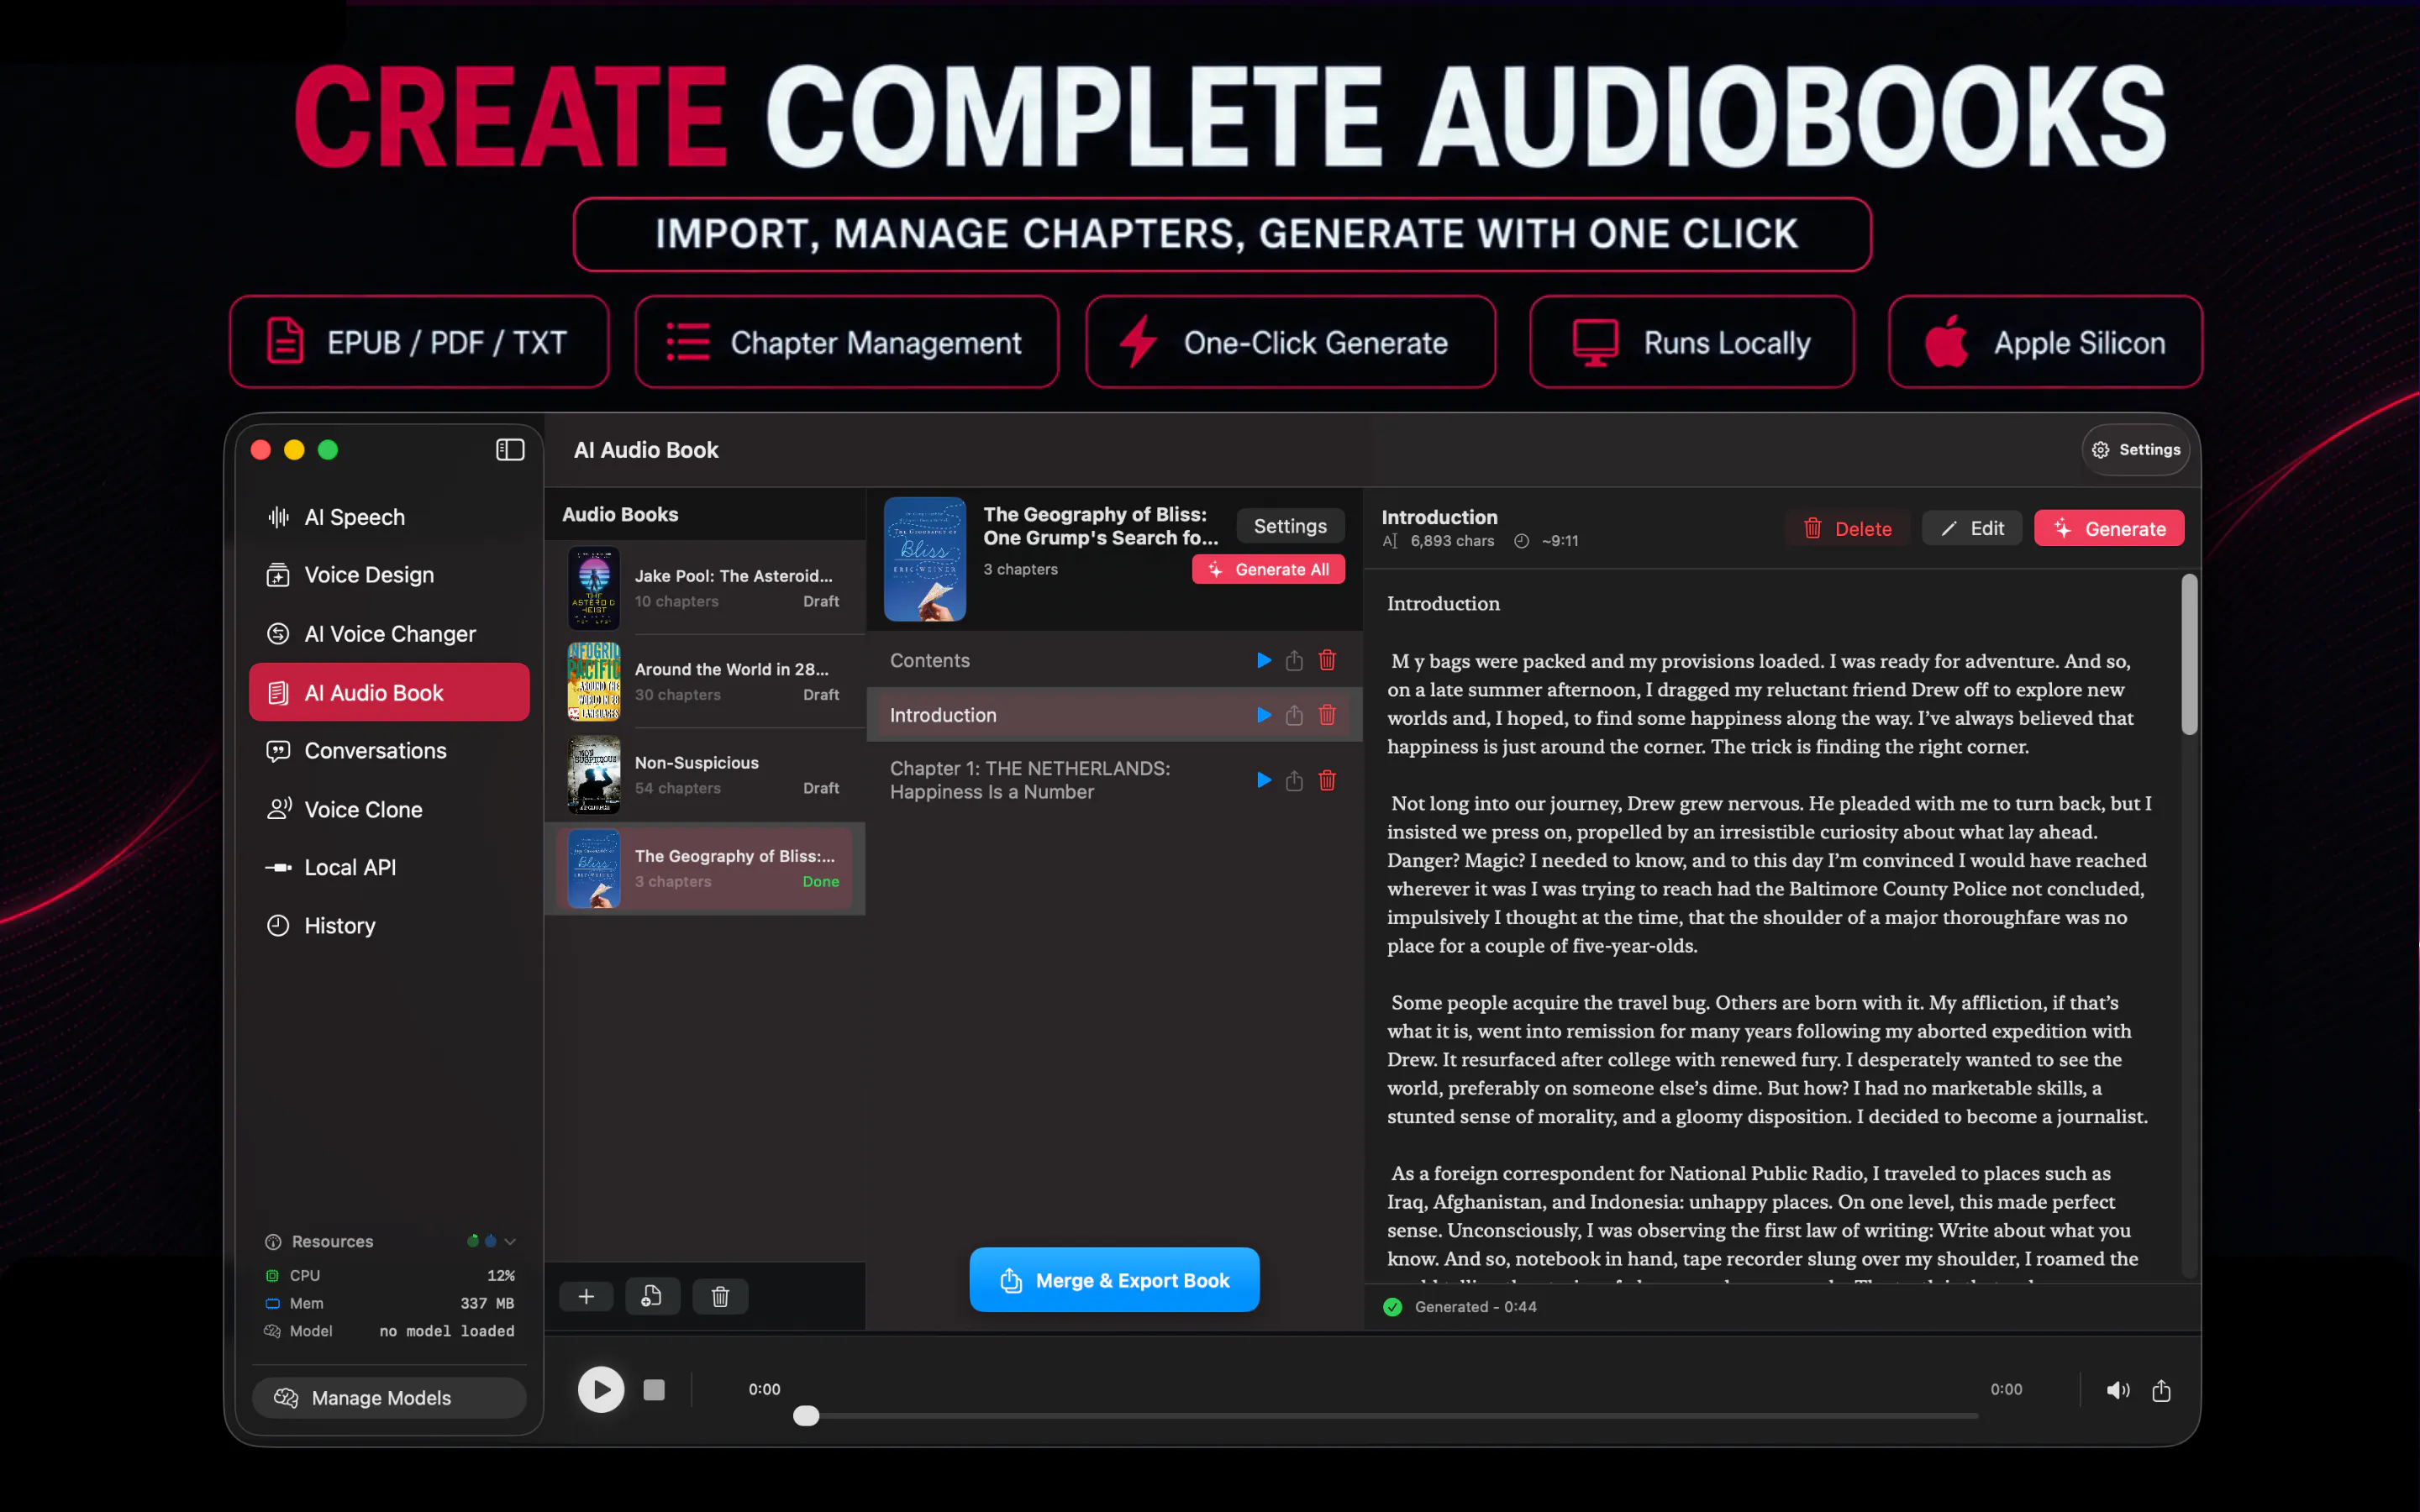Click the Resources info icon
Screen dimensions: 2420x1512
point(273,1241)
